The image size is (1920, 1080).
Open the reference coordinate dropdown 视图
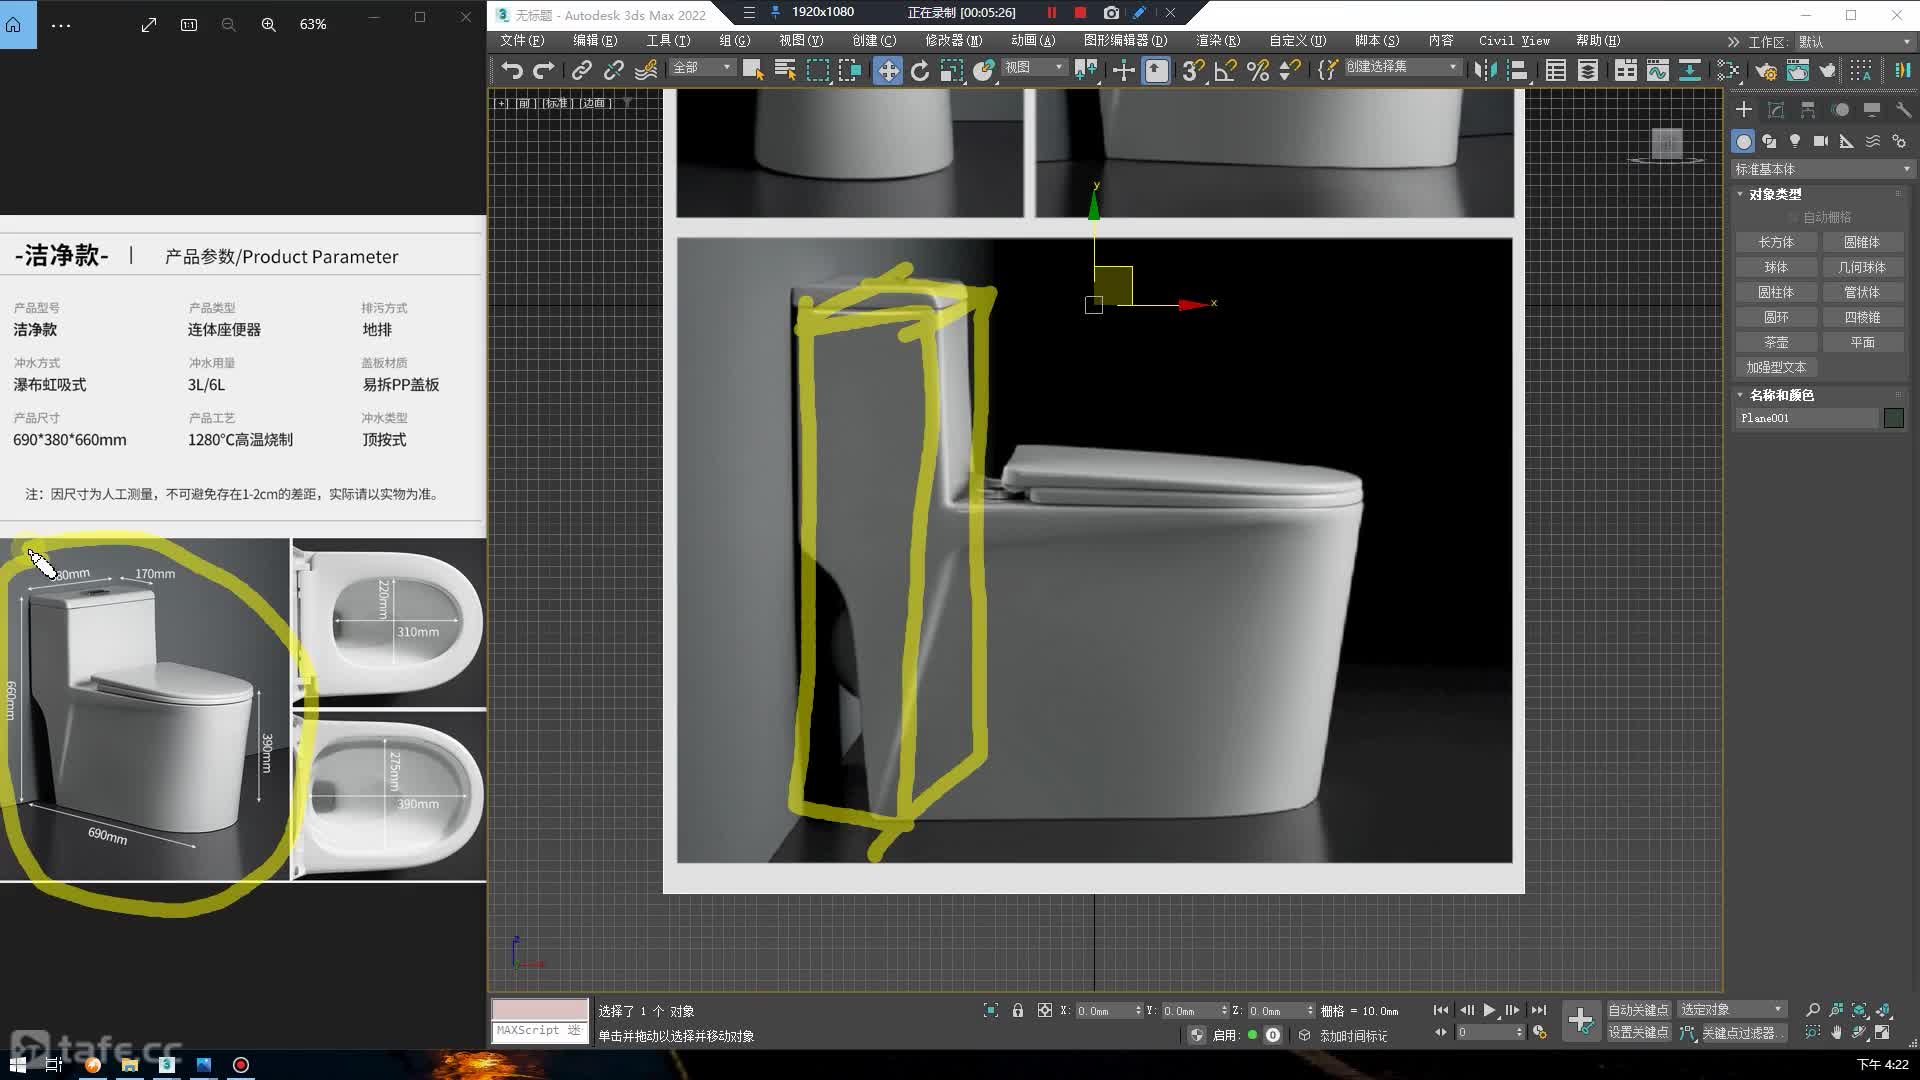pyautogui.click(x=1035, y=67)
